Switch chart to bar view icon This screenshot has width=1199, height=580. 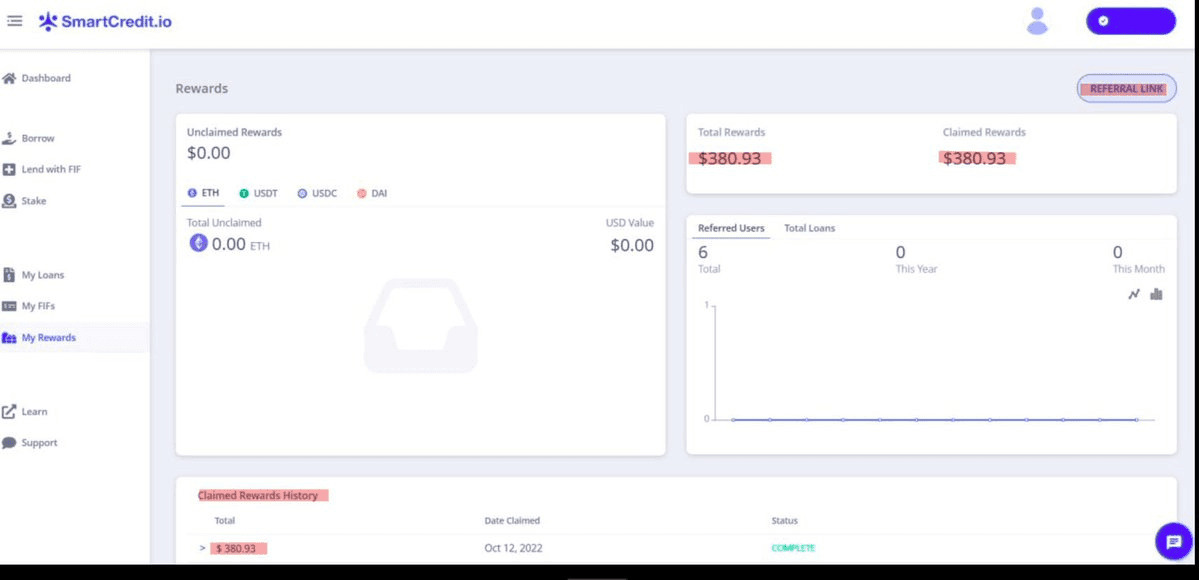1156,294
